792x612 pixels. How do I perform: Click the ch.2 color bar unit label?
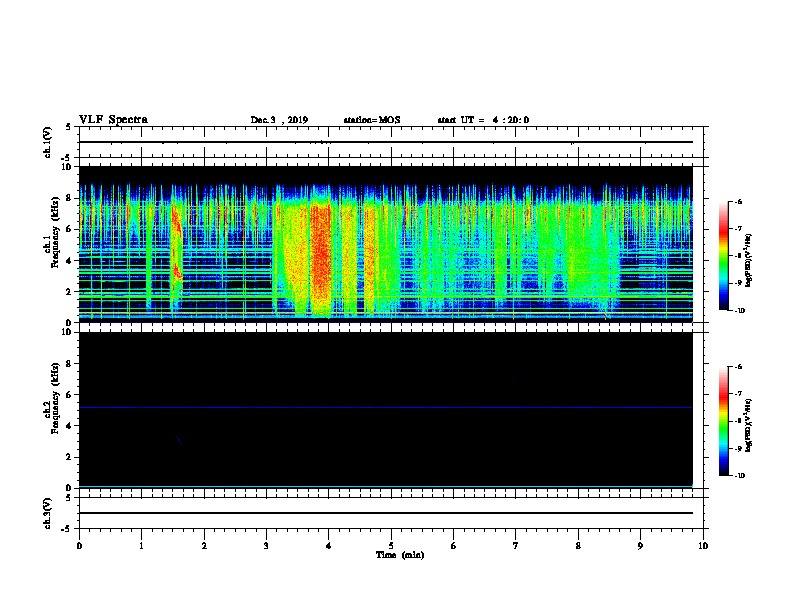pos(749,426)
